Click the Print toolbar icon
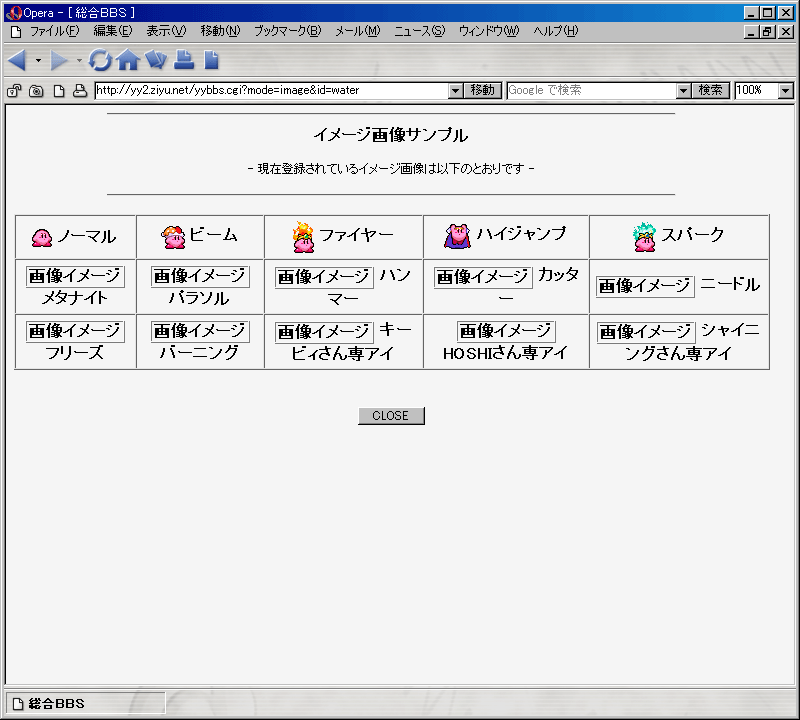This screenshot has width=800, height=720. point(184,60)
